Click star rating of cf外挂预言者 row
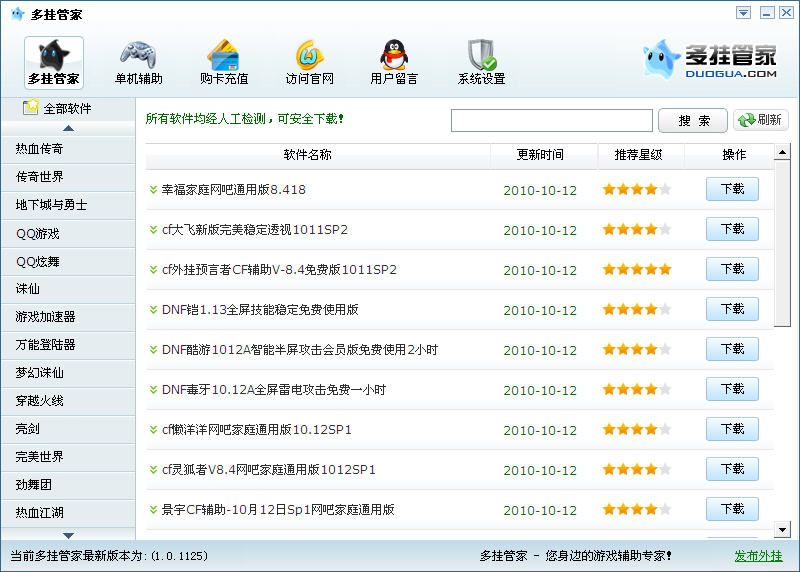The image size is (800, 572). click(x=637, y=269)
